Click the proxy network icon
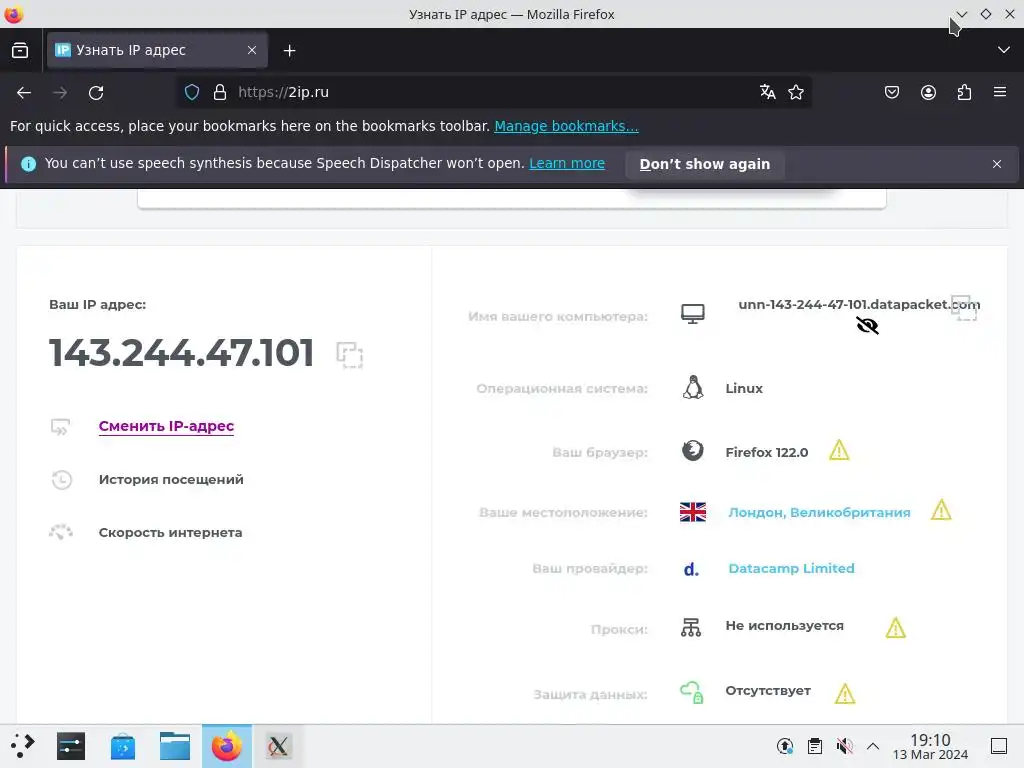Image resolution: width=1024 pixels, height=768 pixels. click(x=691, y=628)
